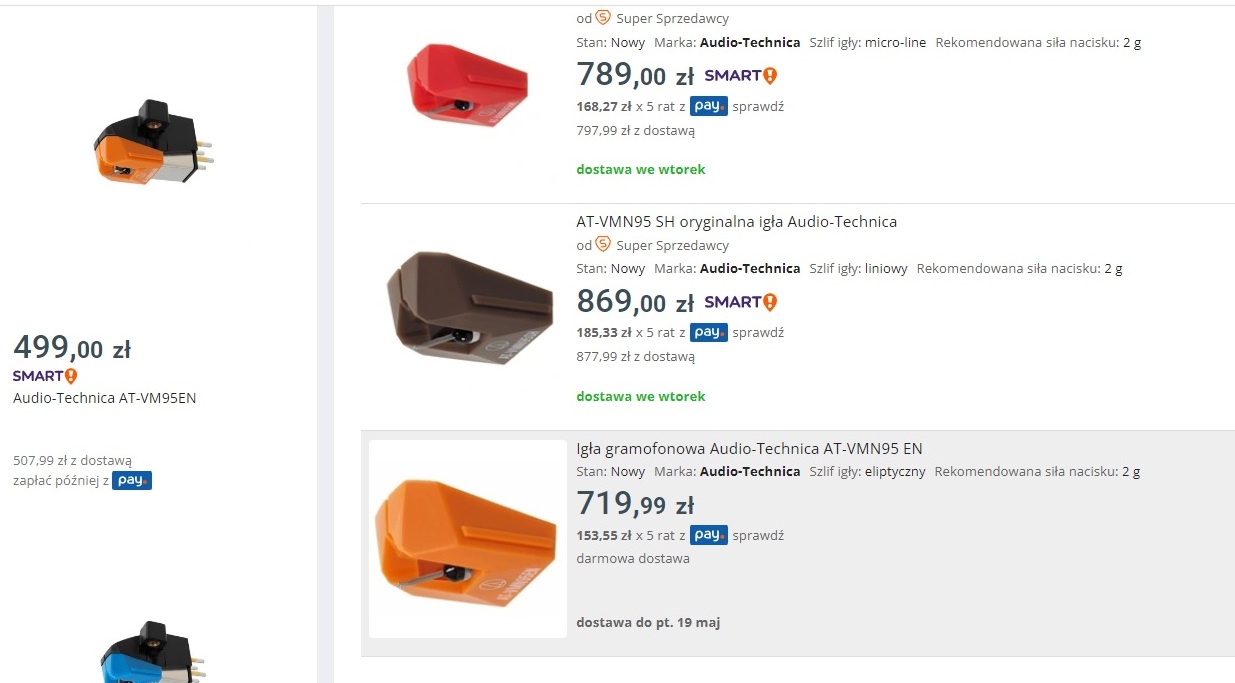
Task: Open 'sprawdź' link in the 789,00 zł offer
Action: point(758,107)
